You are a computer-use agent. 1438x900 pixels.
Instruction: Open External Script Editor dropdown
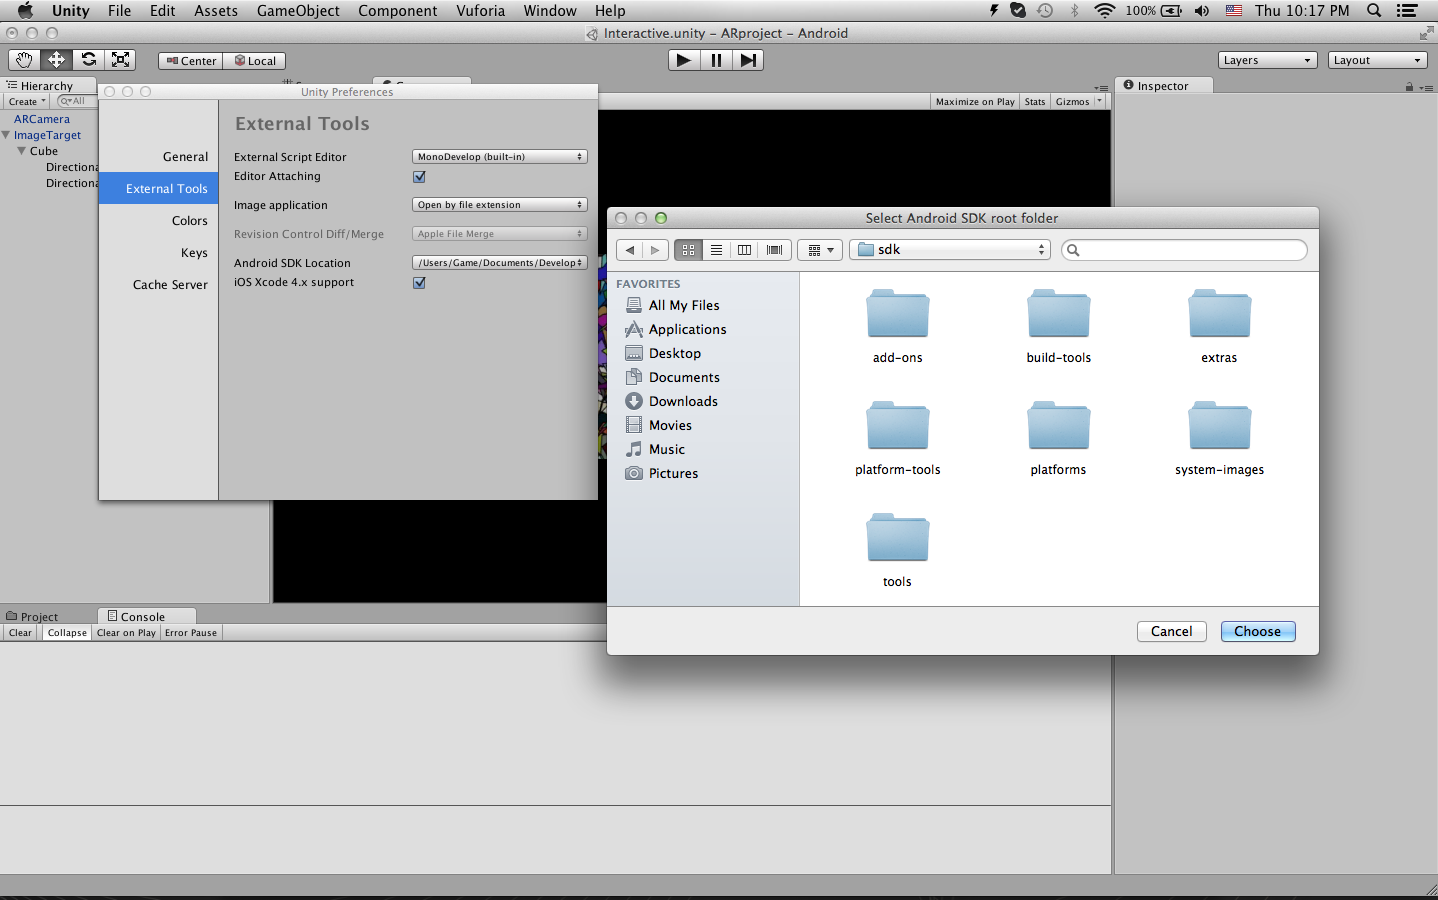pyautogui.click(x=500, y=157)
